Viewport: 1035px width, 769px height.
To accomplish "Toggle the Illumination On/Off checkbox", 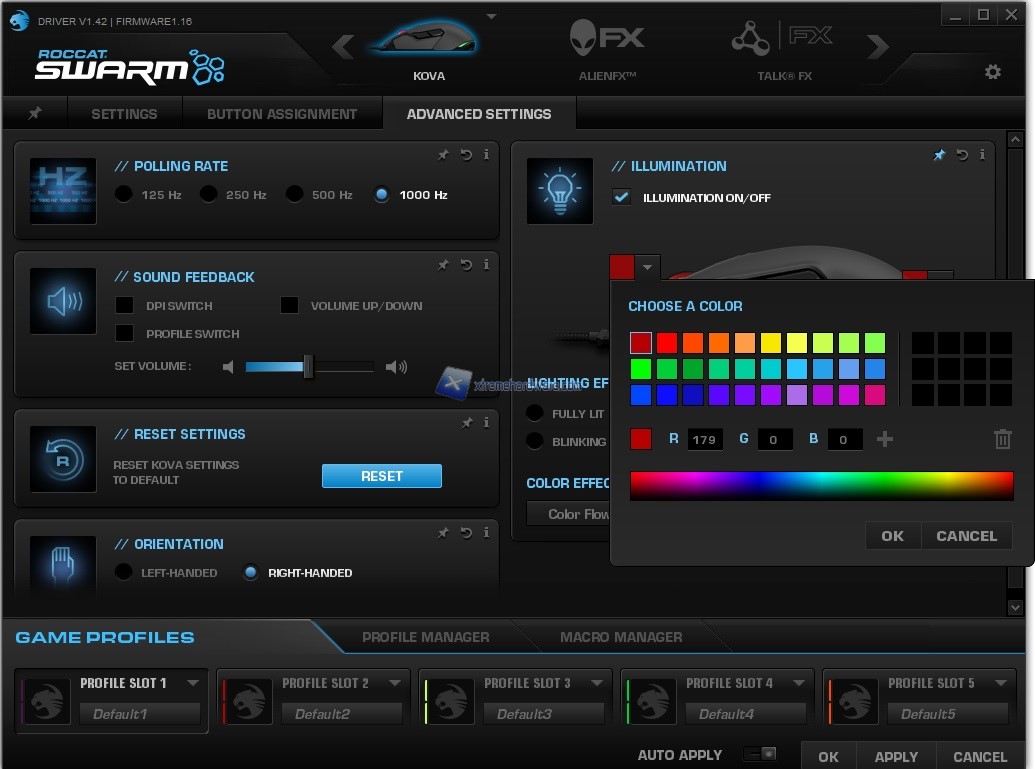I will point(622,197).
